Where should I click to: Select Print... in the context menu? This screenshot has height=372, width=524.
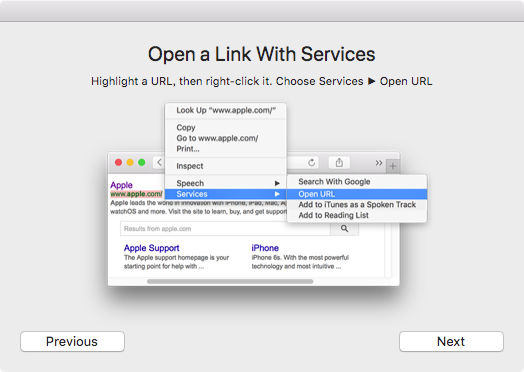tap(226, 149)
